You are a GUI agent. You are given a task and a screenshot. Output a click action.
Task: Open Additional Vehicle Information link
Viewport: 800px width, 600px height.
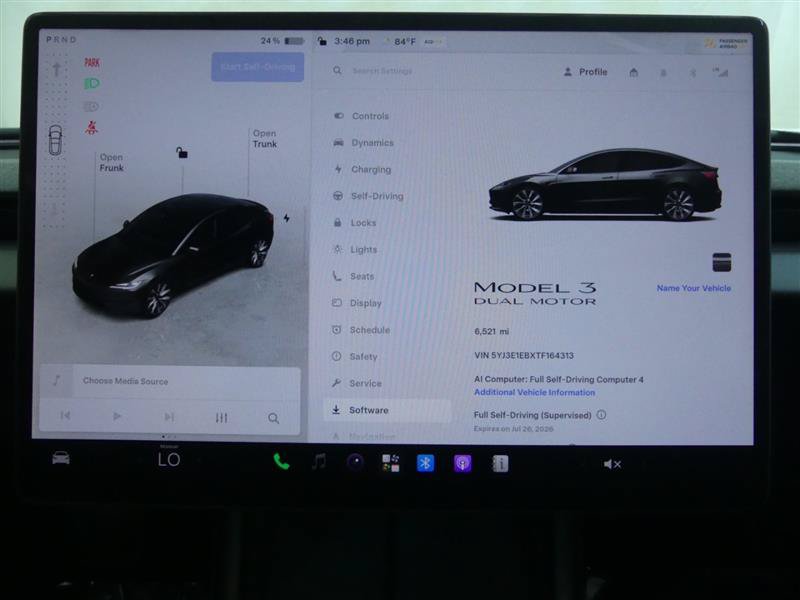click(x=535, y=392)
